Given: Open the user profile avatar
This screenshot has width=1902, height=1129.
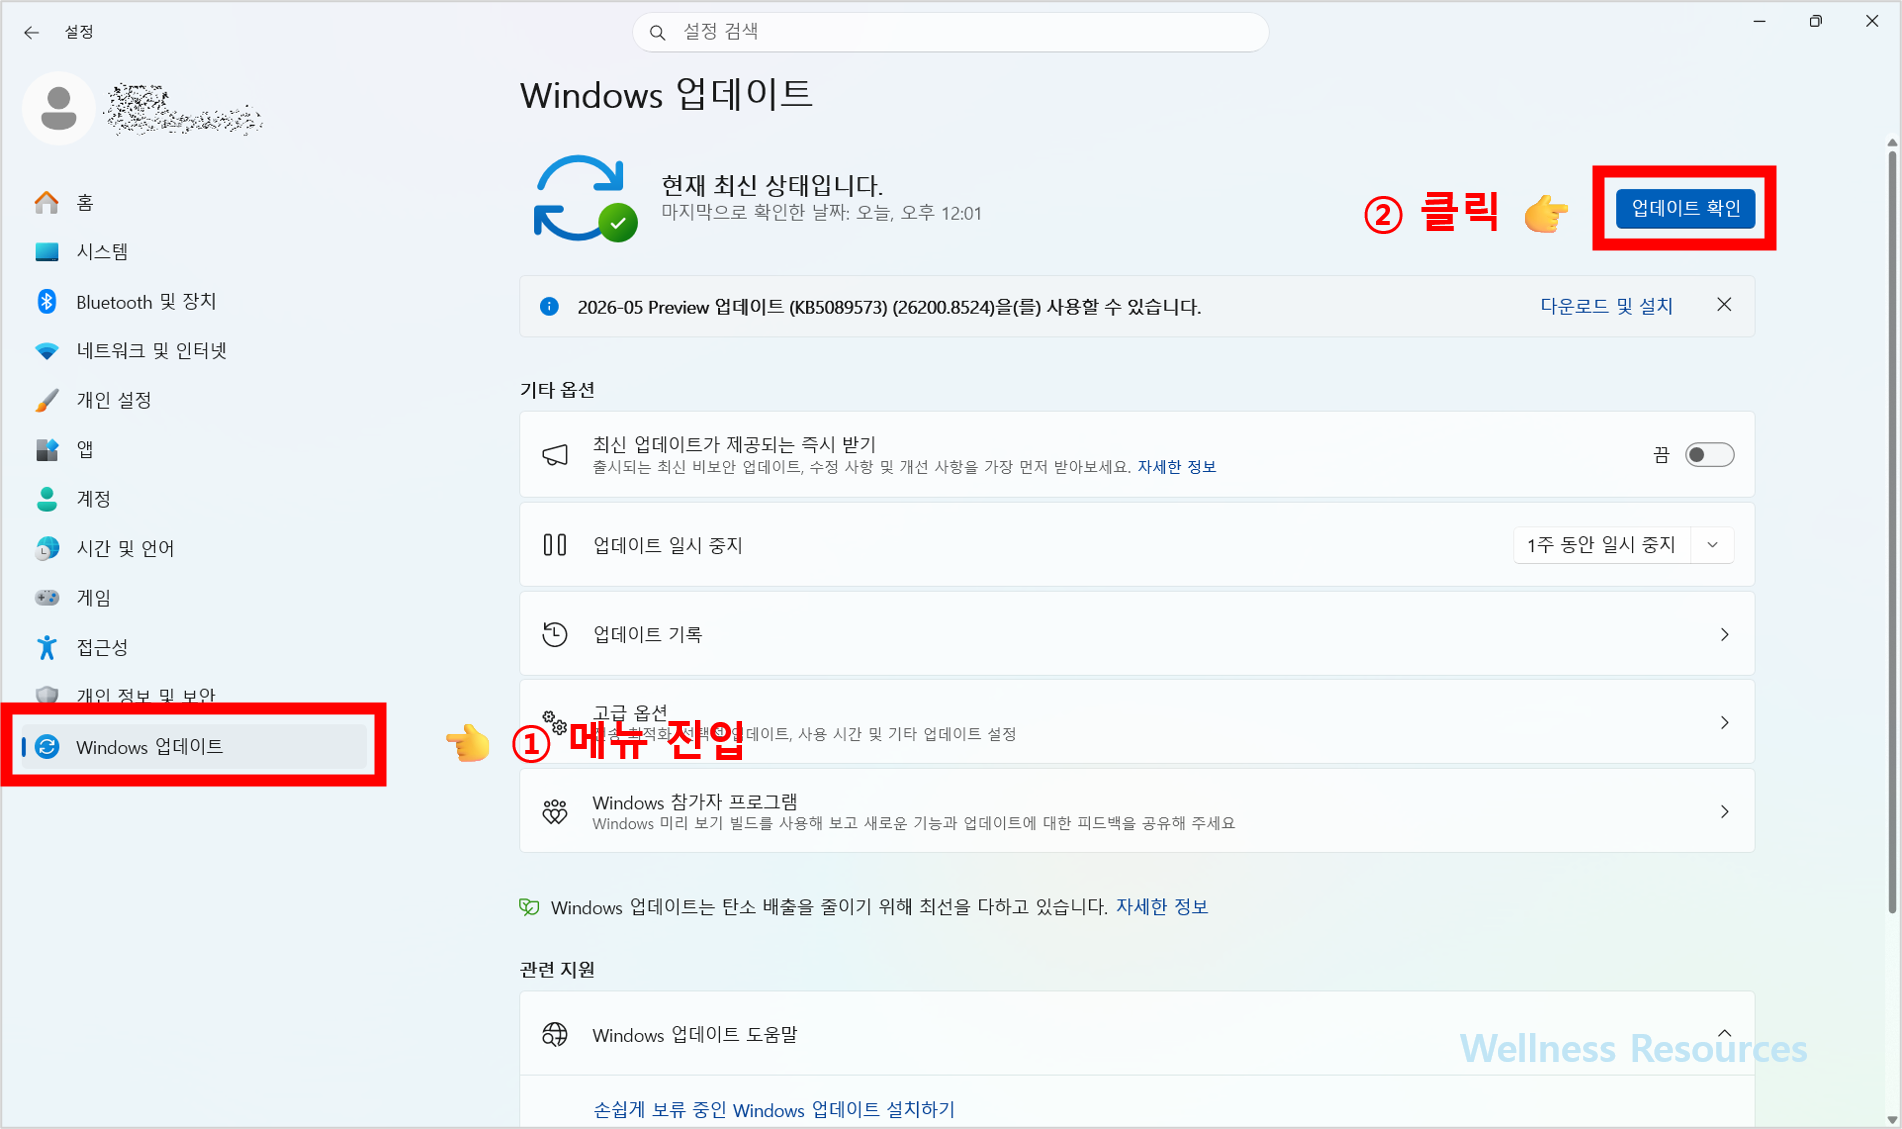Looking at the screenshot, I should point(59,108).
